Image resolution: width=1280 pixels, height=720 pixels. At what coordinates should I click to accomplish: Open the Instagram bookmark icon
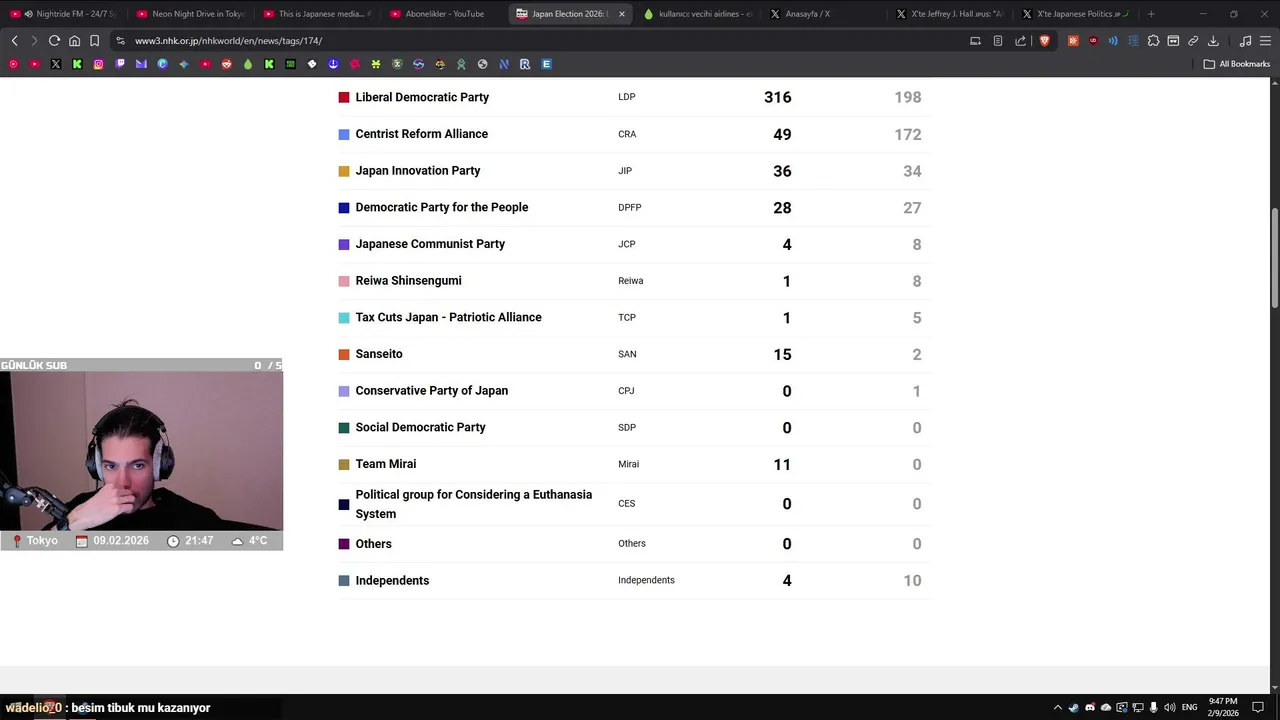coord(98,64)
